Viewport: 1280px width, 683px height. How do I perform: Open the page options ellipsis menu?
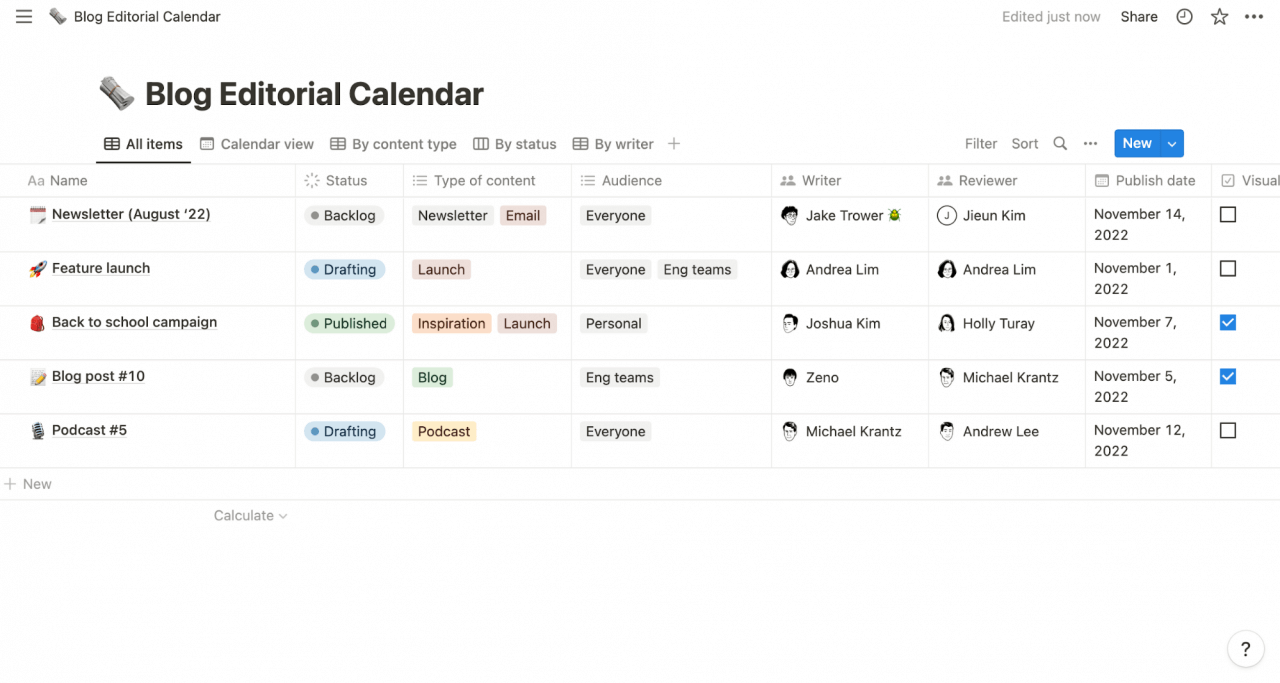click(x=1254, y=16)
